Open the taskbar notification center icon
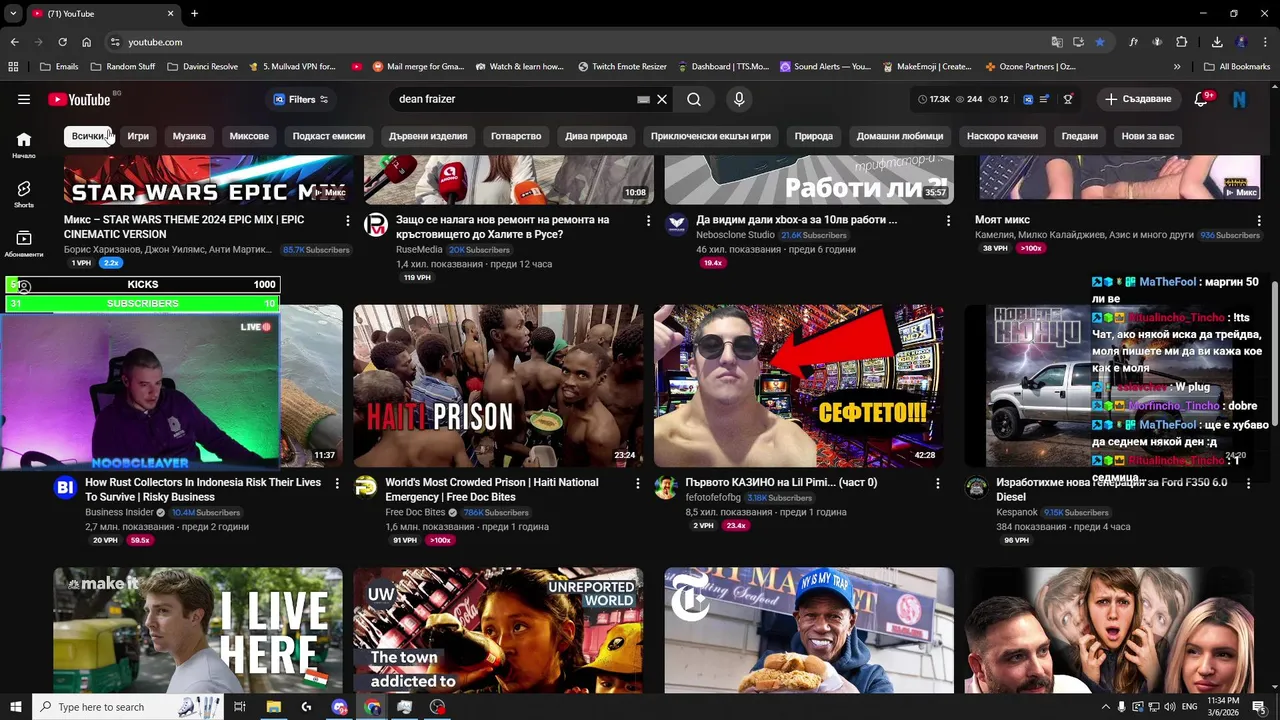The image size is (1280, 720). [x=1259, y=707]
